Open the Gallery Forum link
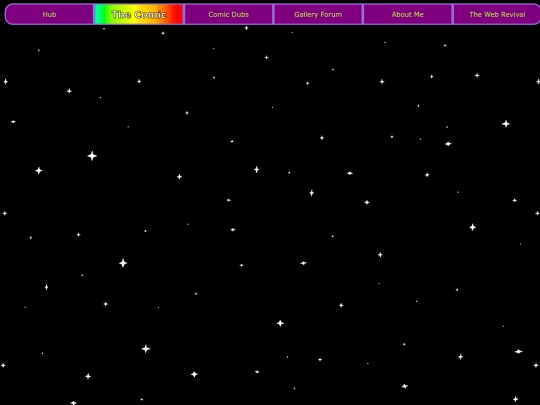The width and height of the screenshot is (540, 405). pyautogui.click(x=318, y=14)
